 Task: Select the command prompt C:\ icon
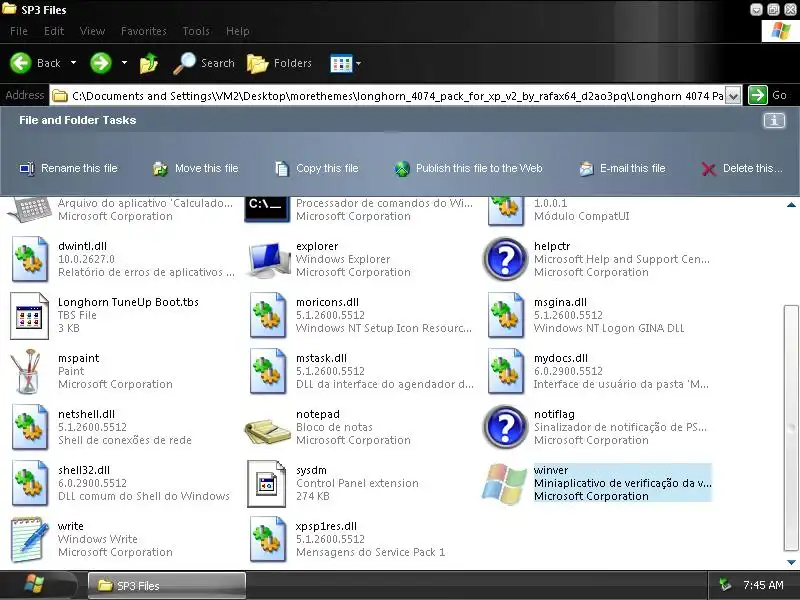(x=265, y=209)
